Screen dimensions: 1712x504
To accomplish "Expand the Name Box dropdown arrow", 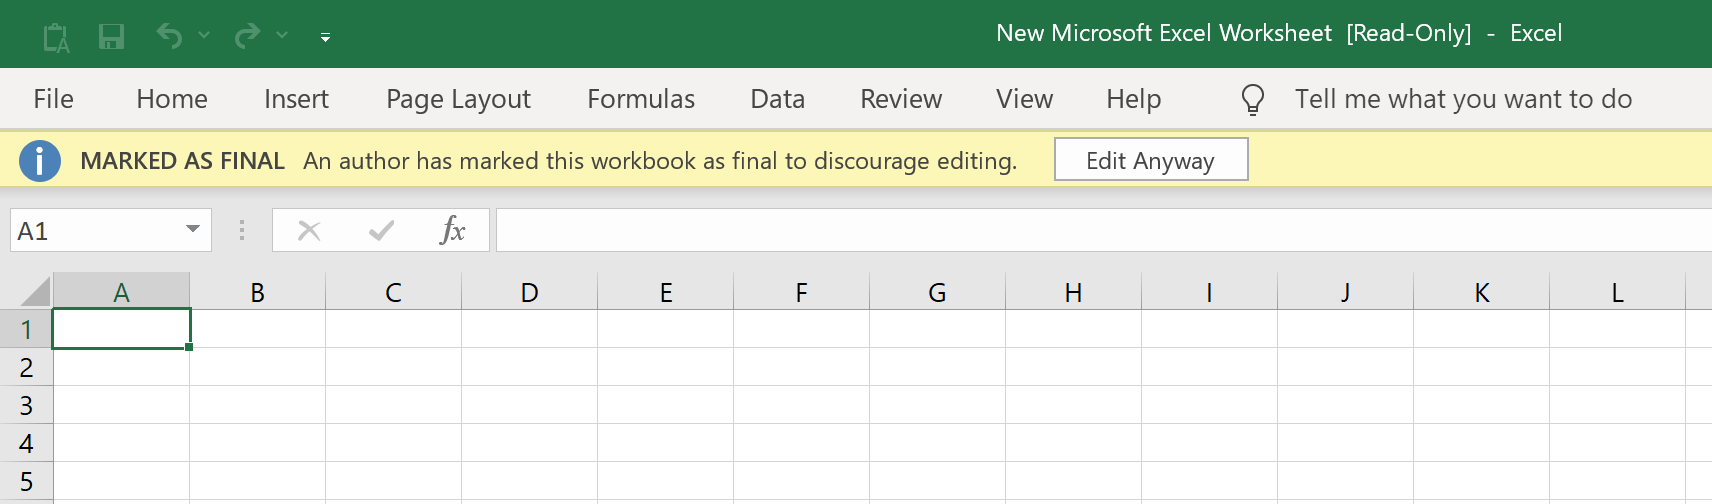I will coord(193,230).
